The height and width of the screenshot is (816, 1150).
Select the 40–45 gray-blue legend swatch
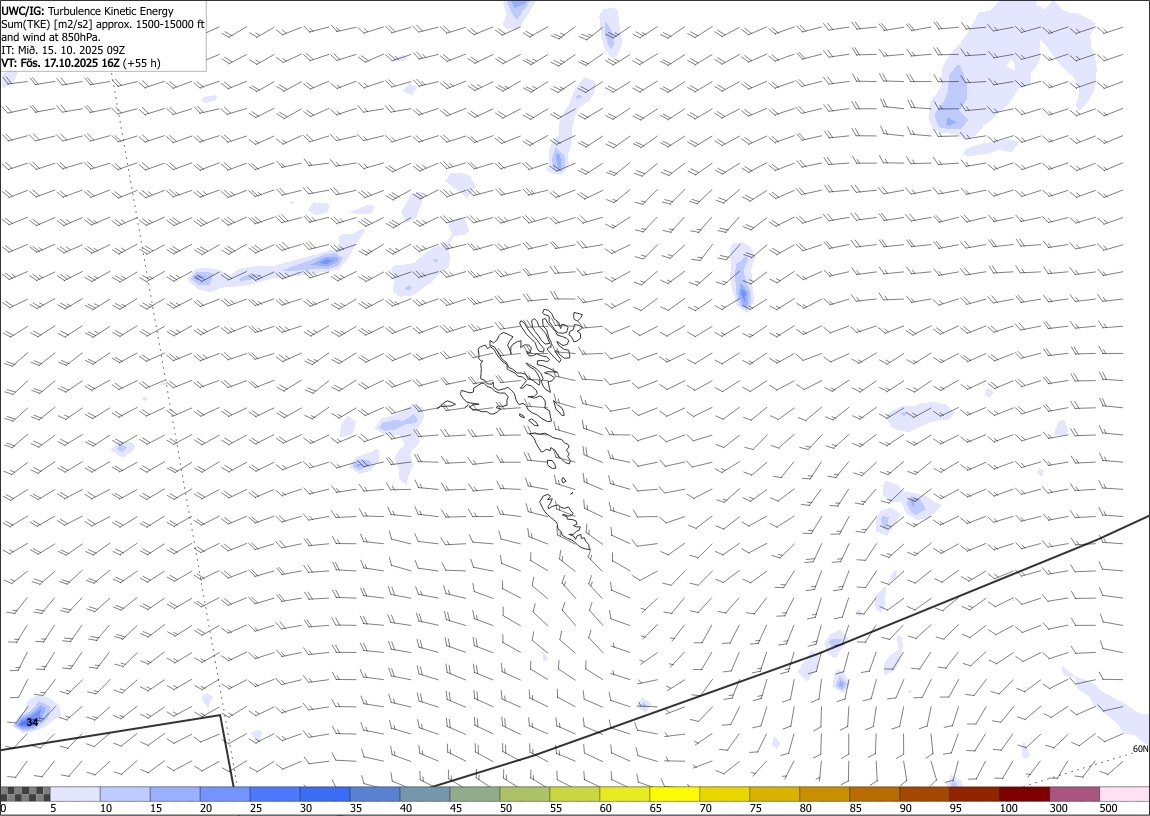(x=425, y=794)
